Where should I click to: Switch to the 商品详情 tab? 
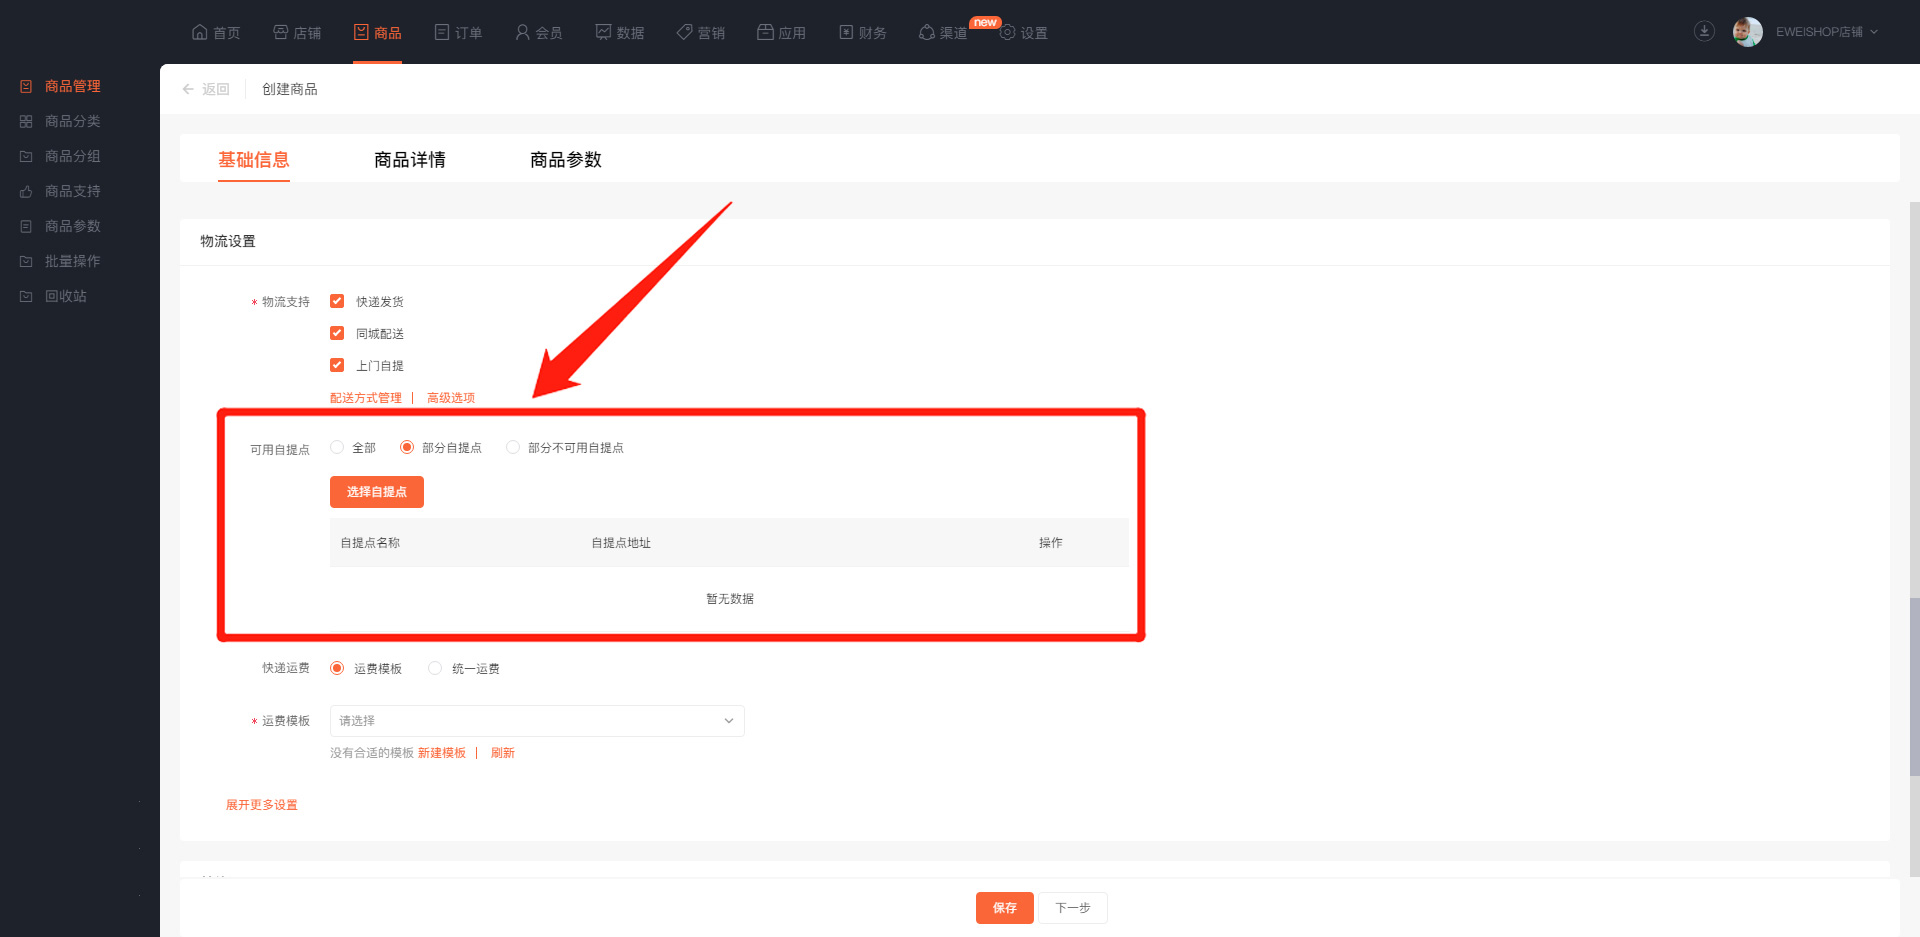tap(410, 160)
